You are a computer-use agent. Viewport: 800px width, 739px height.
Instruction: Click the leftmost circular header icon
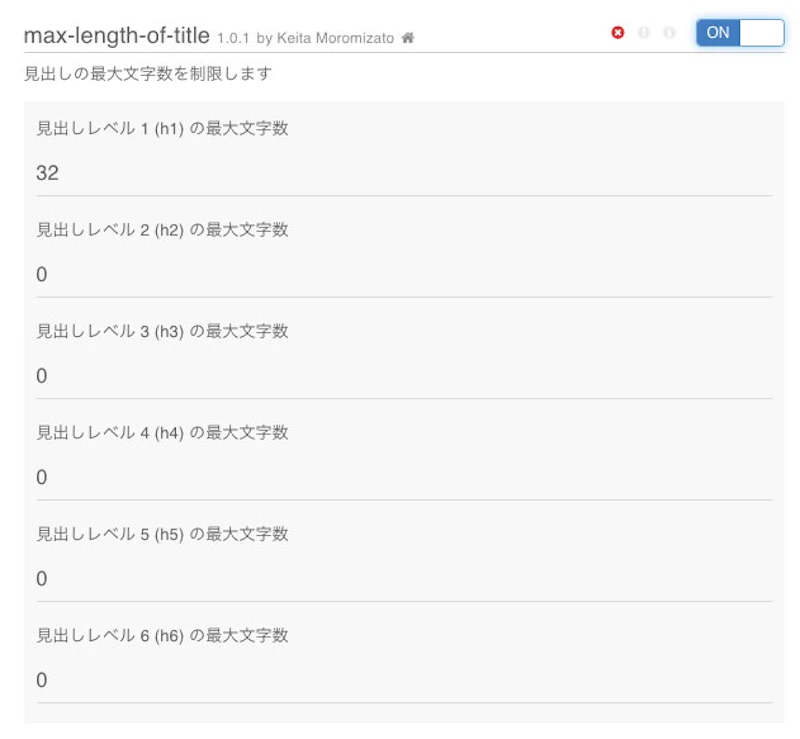point(618,32)
